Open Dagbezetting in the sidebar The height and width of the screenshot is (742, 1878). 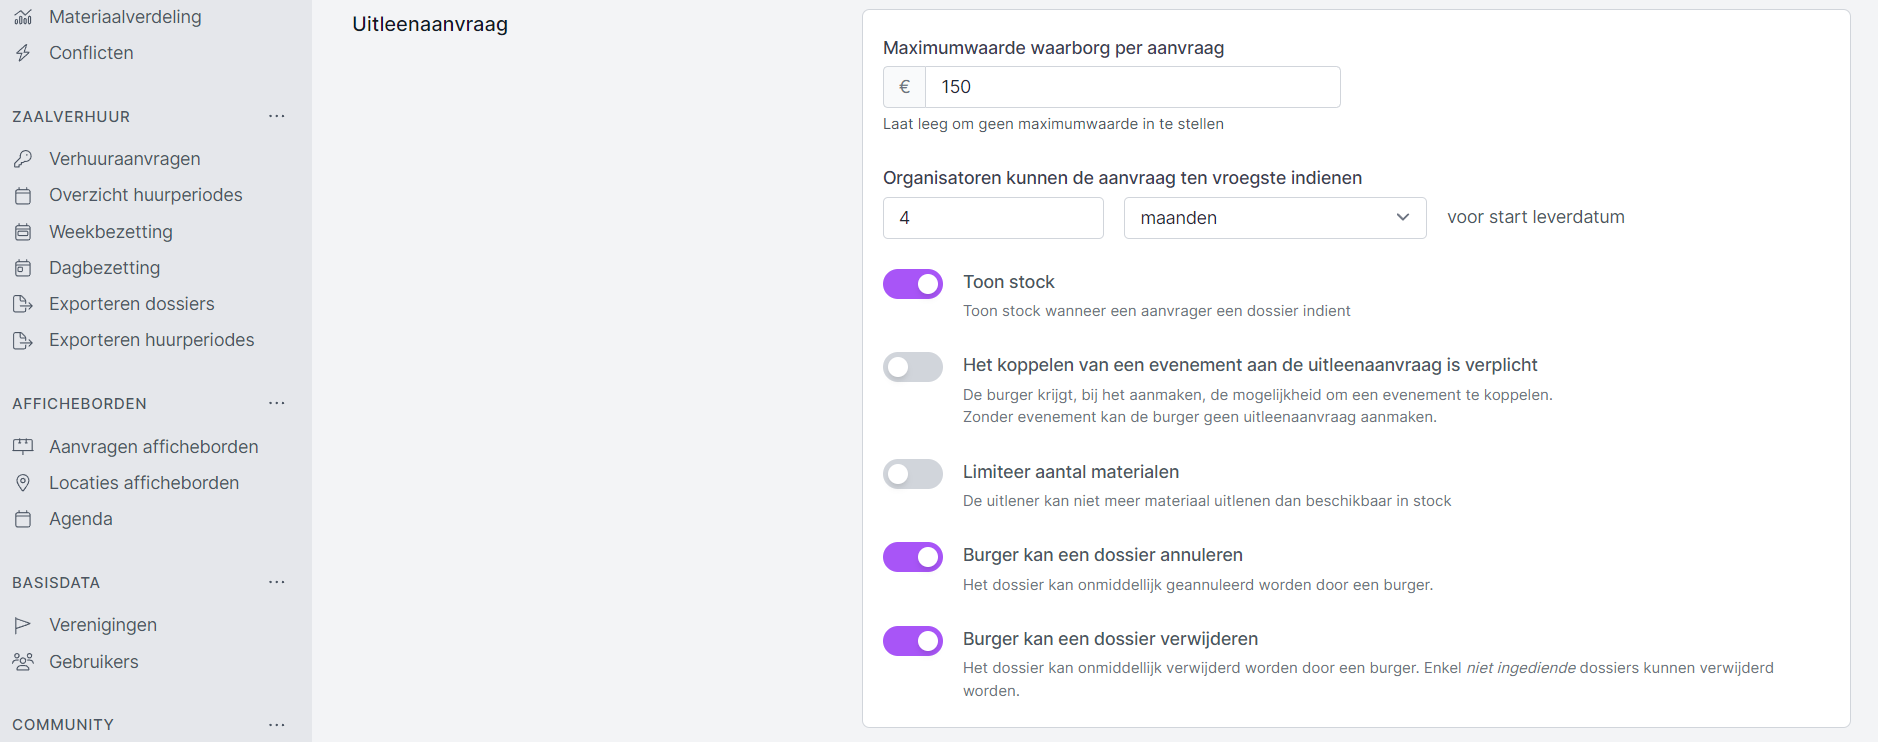[x=104, y=268]
